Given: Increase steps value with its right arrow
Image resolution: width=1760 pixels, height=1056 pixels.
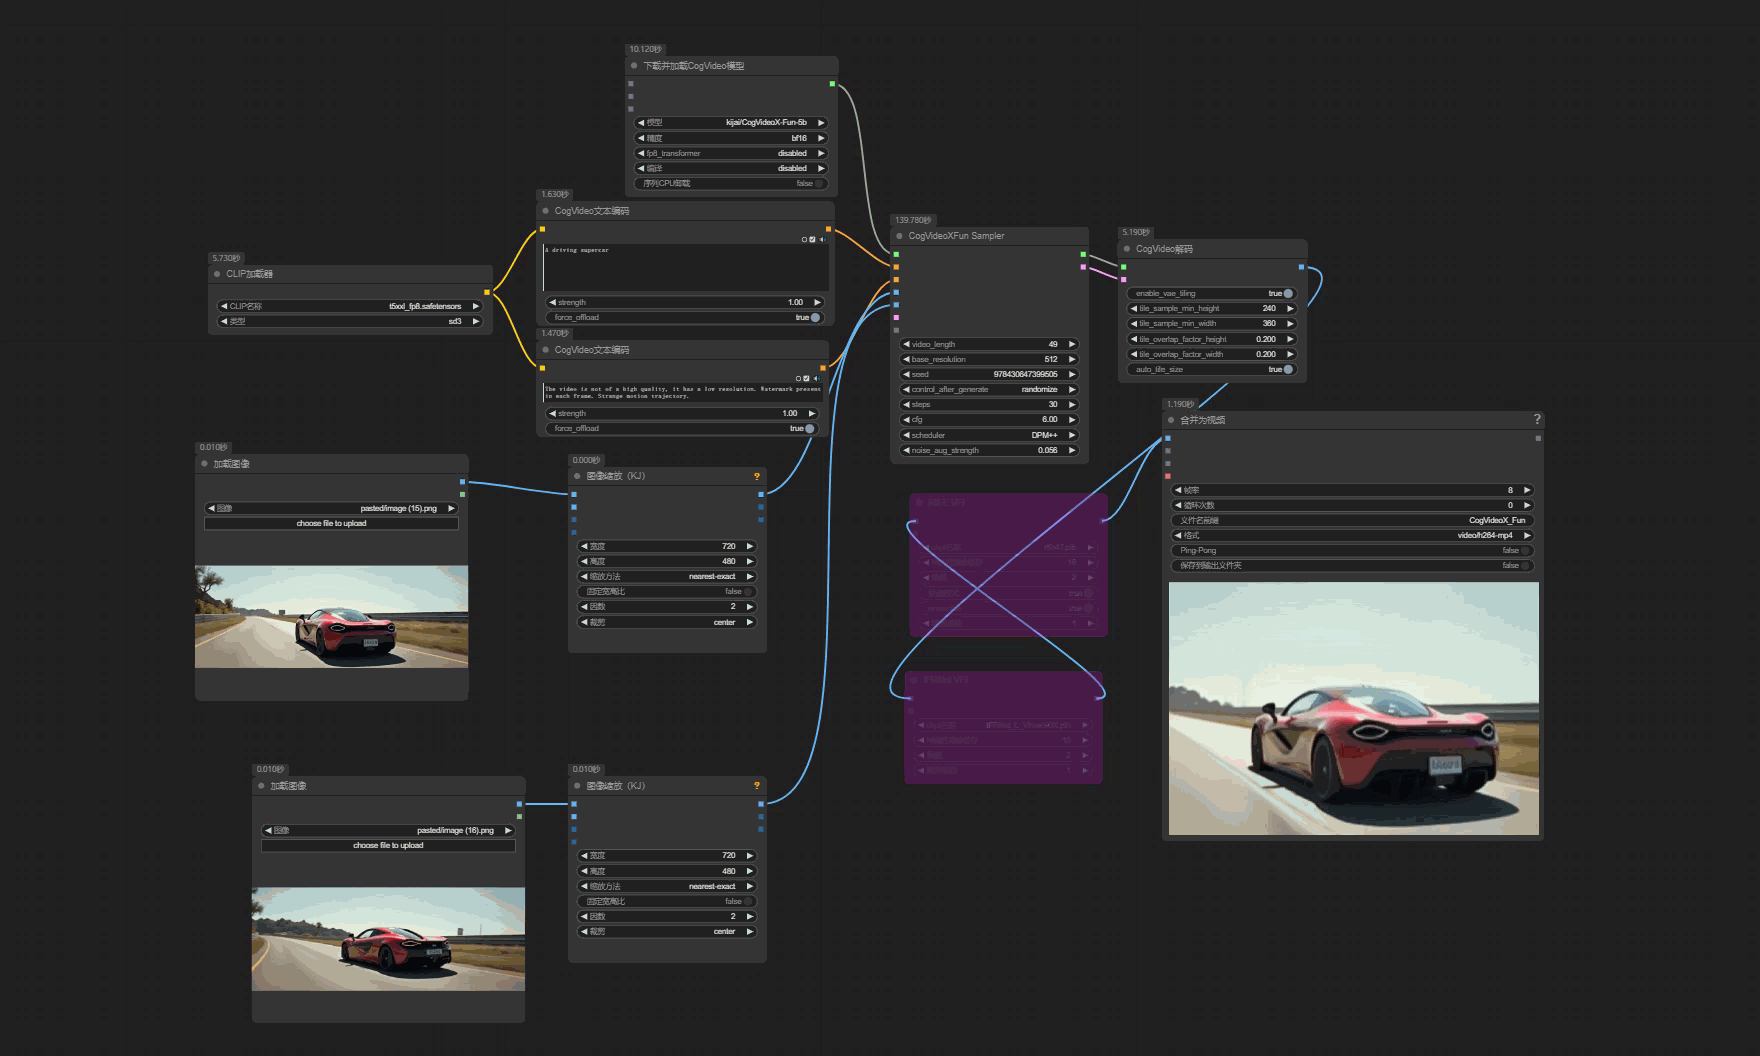Looking at the screenshot, I should click(x=1072, y=405).
